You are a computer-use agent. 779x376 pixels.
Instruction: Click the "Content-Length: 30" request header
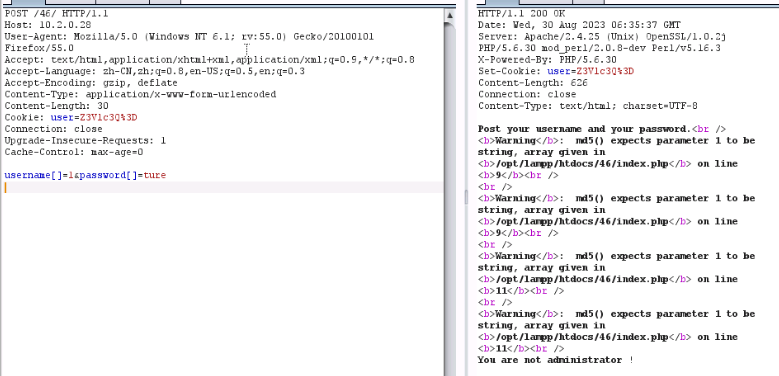[56, 106]
